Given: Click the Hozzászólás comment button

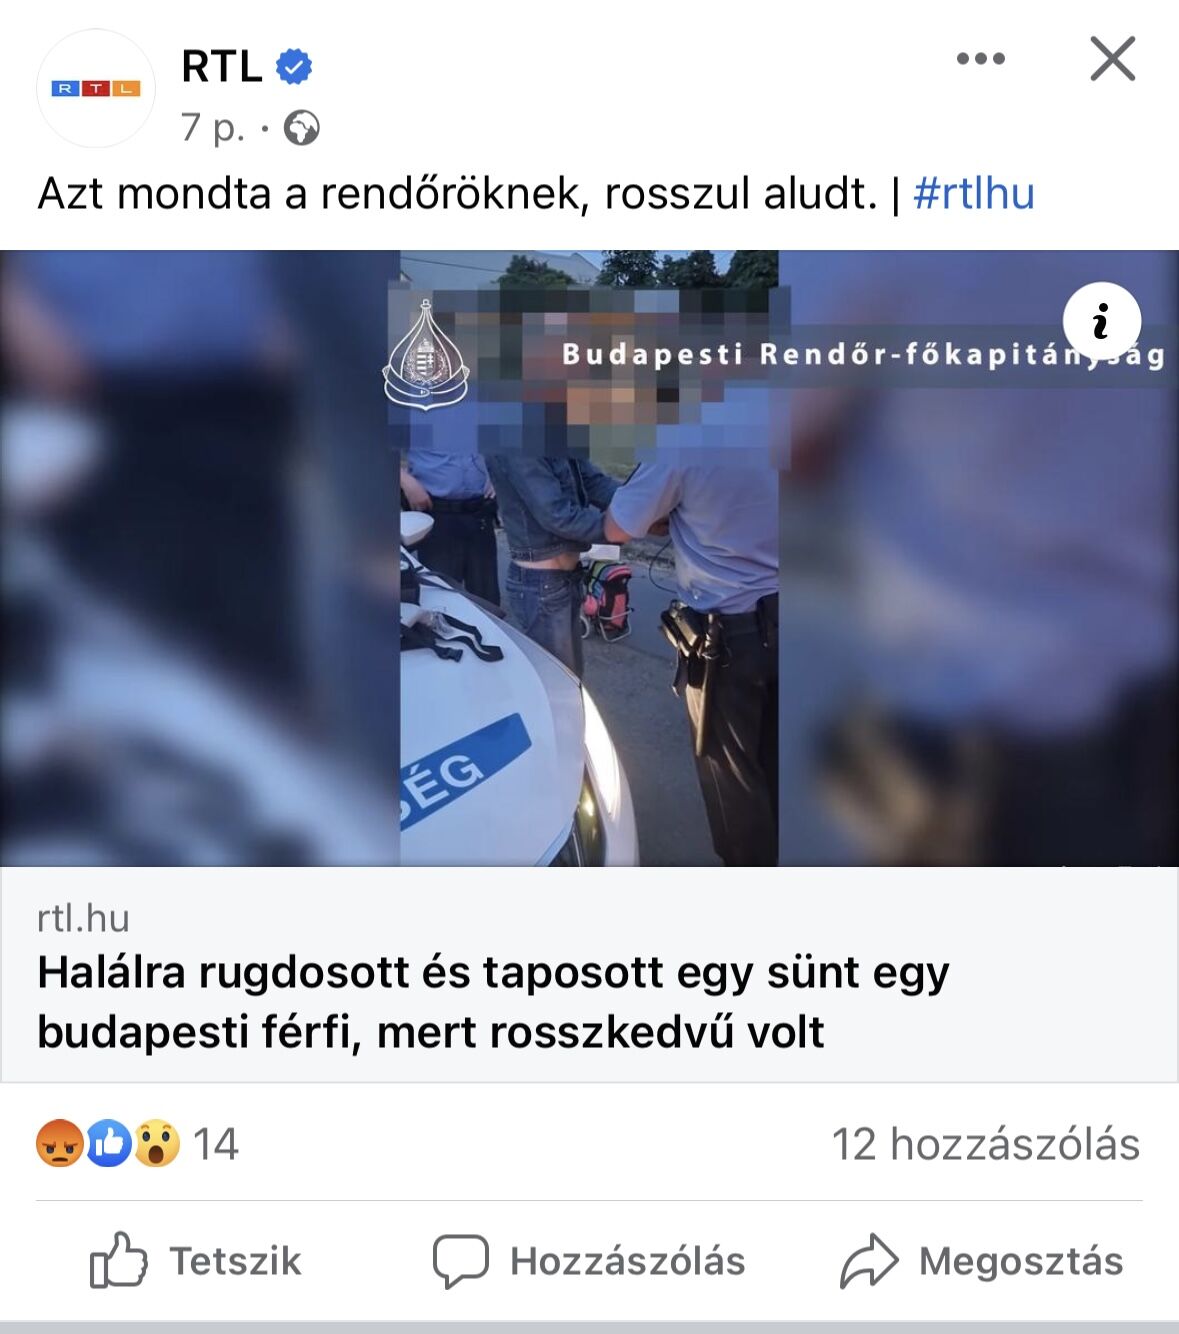Looking at the screenshot, I should coord(589,1261).
